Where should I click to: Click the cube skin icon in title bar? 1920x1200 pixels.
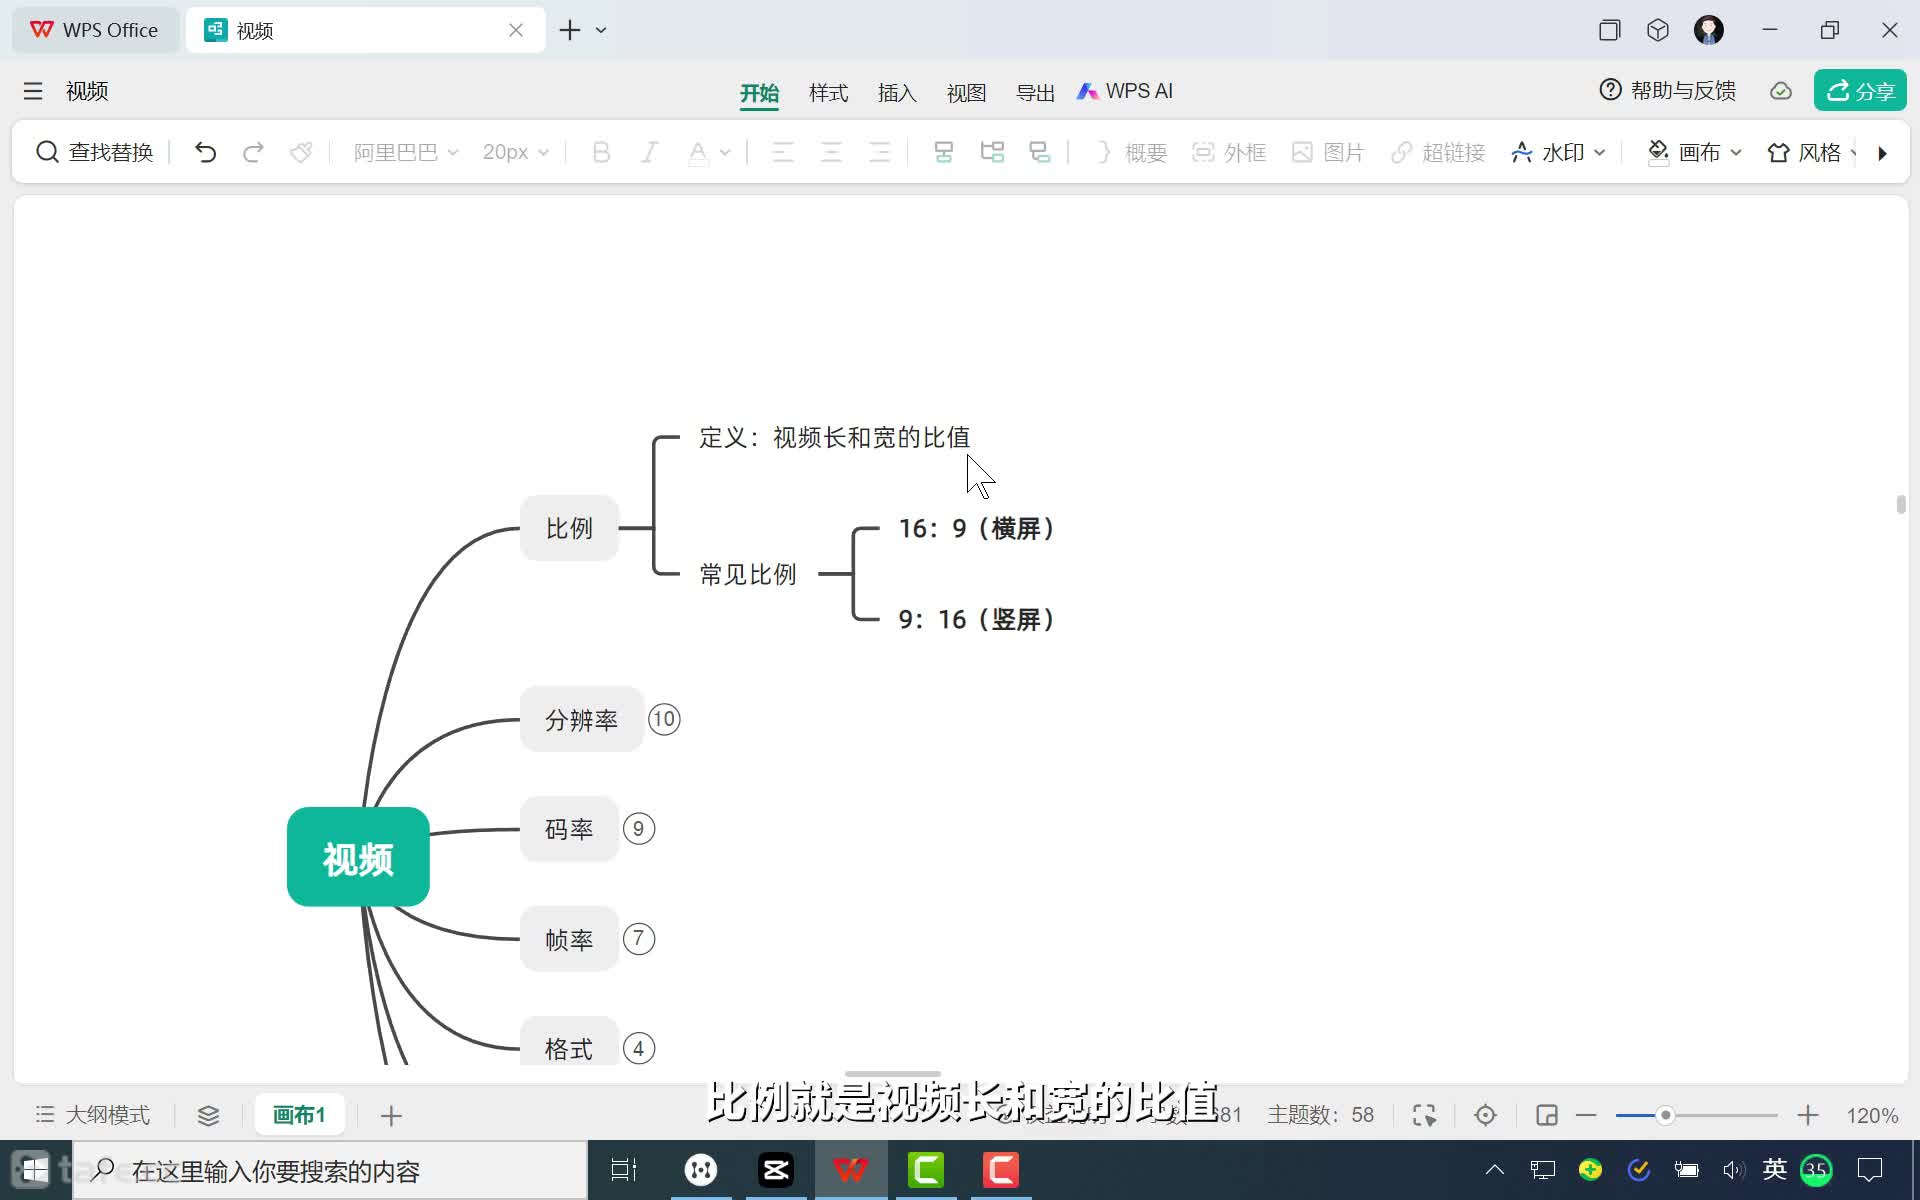coord(1658,30)
